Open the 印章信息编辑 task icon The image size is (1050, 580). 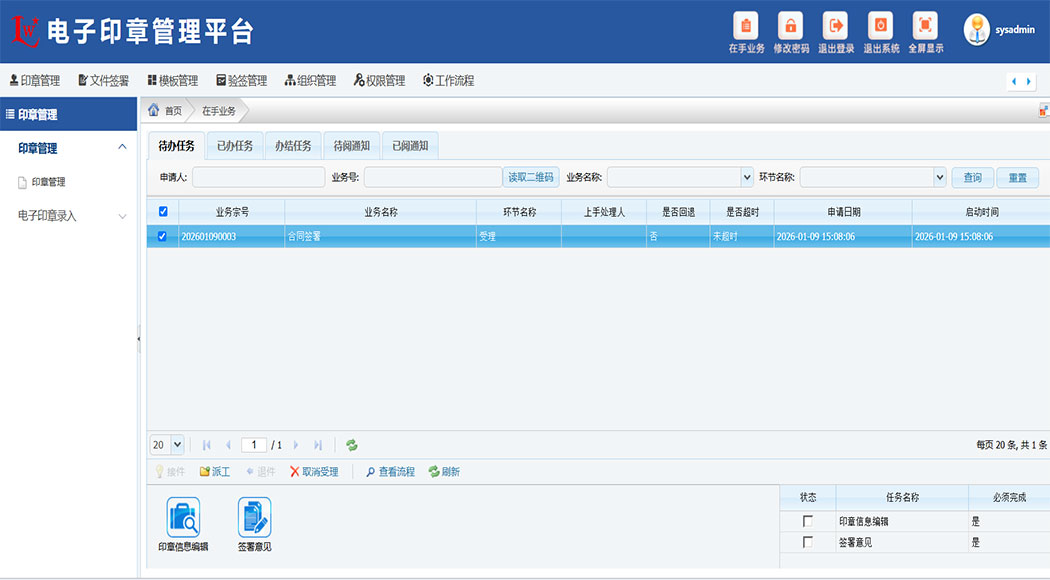(x=183, y=518)
